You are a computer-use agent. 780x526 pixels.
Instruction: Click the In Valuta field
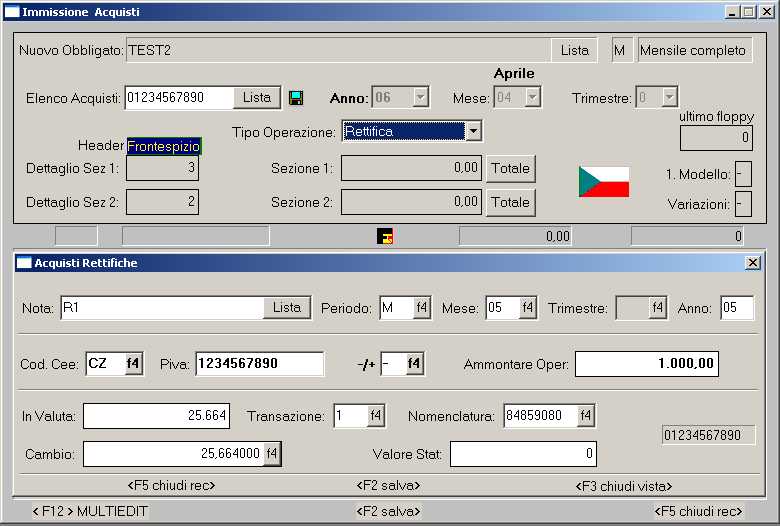[x=156, y=416]
